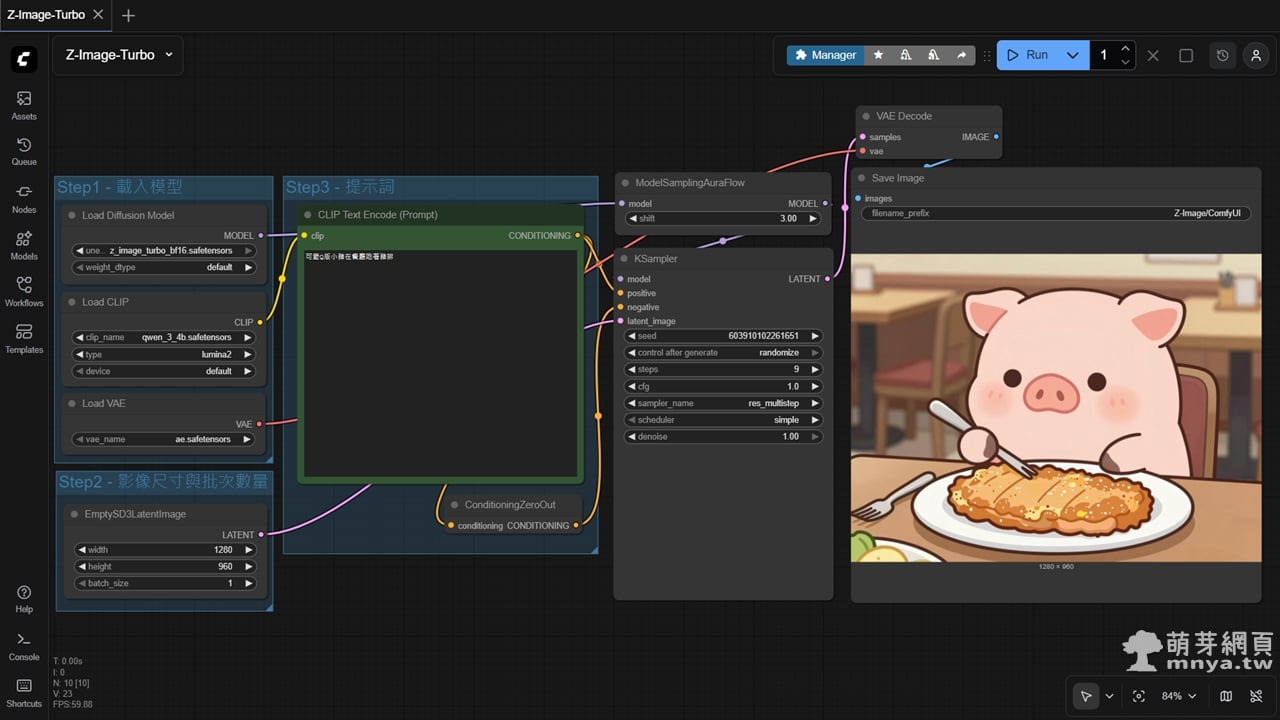Toggle collapse dot on KSampler node
The width and height of the screenshot is (1280, 720).
[625, 259]
